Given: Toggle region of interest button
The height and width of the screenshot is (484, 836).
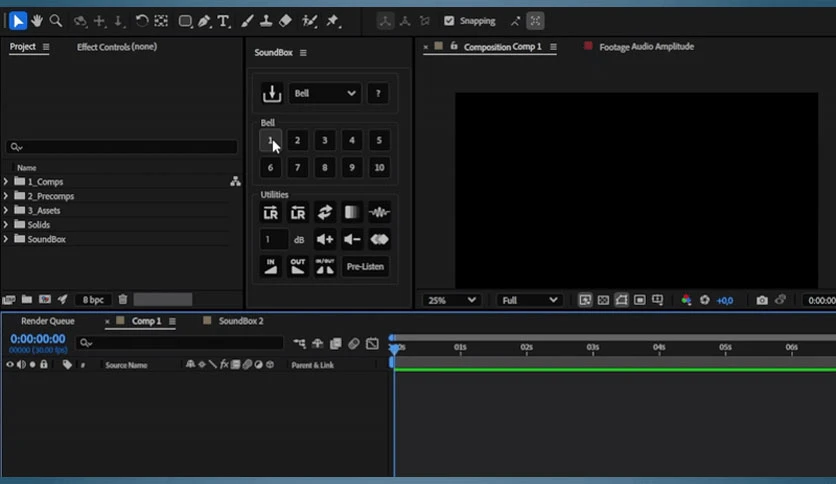Looking at the screenshot, I should click(639, 300).
